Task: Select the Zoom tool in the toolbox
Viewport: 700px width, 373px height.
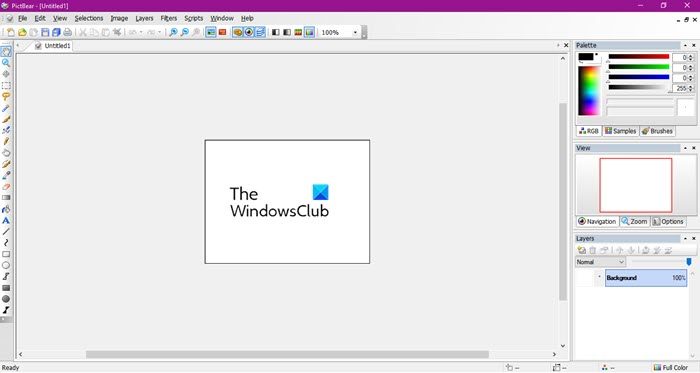Action: point(6,62)
